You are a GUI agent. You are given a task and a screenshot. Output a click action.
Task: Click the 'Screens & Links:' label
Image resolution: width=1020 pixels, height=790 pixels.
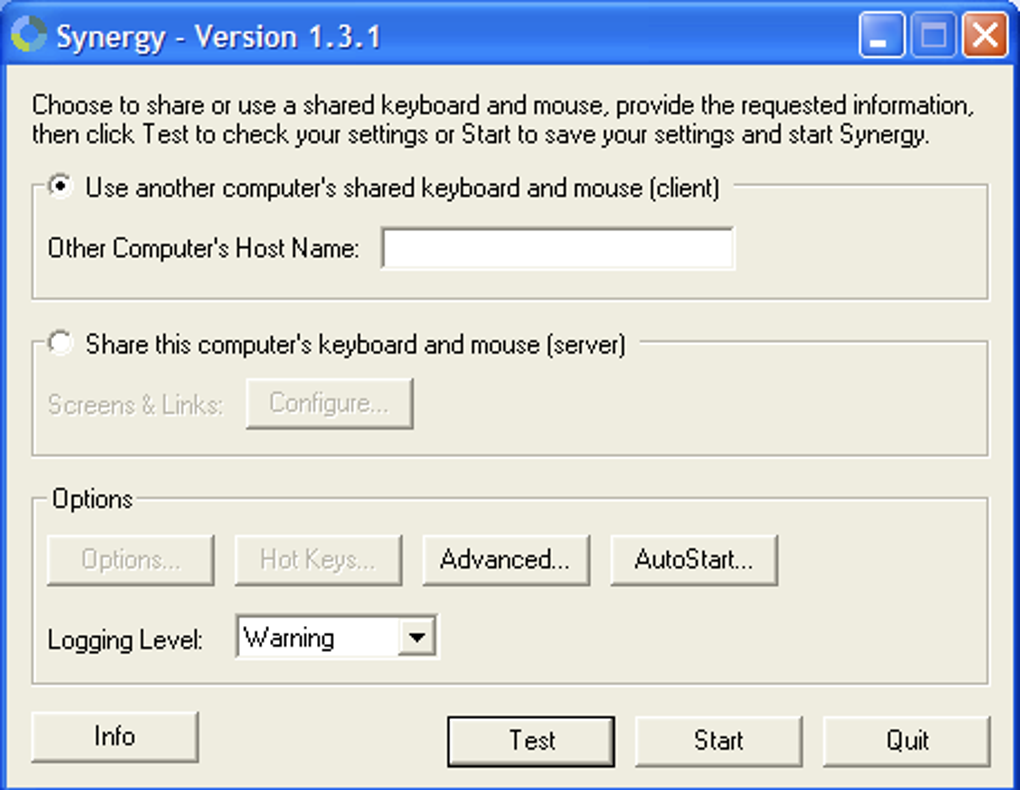point(135,405)
